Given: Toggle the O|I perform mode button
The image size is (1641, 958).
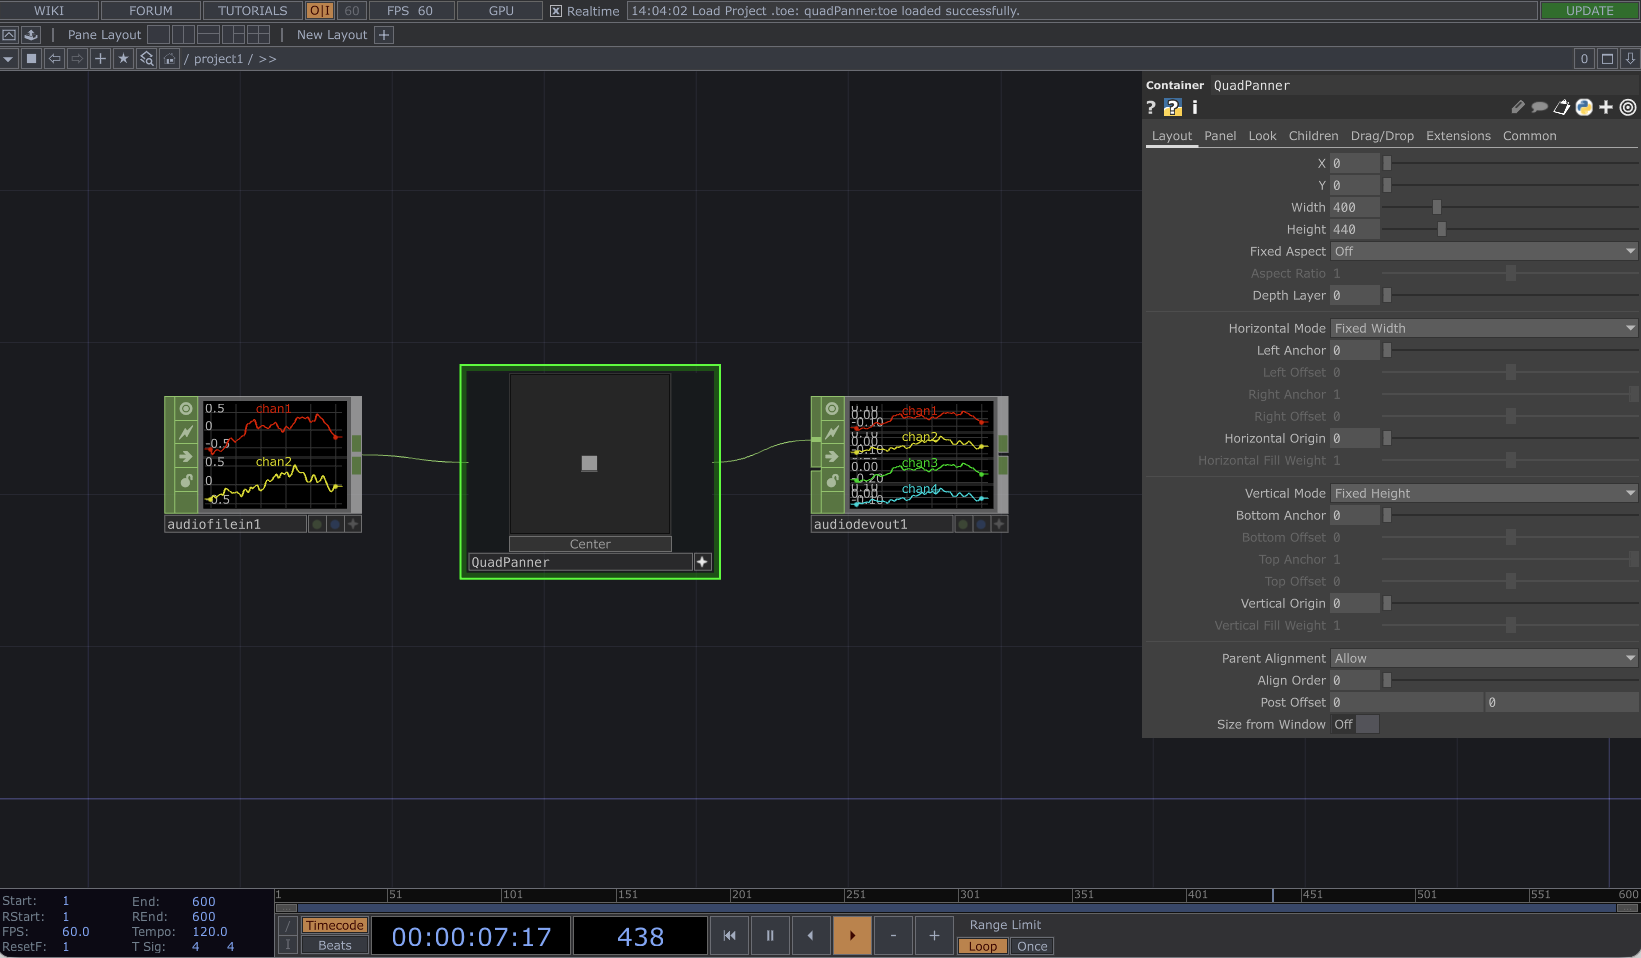Looking at the screenshot, I should [320, 11].
